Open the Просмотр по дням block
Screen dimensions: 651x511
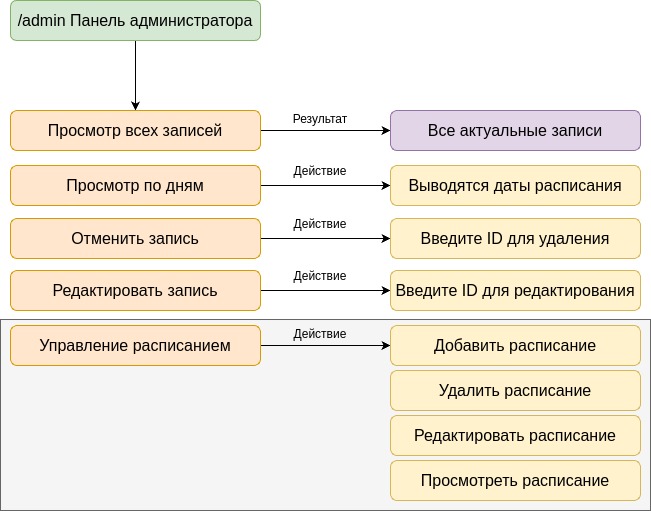point(135,185)
